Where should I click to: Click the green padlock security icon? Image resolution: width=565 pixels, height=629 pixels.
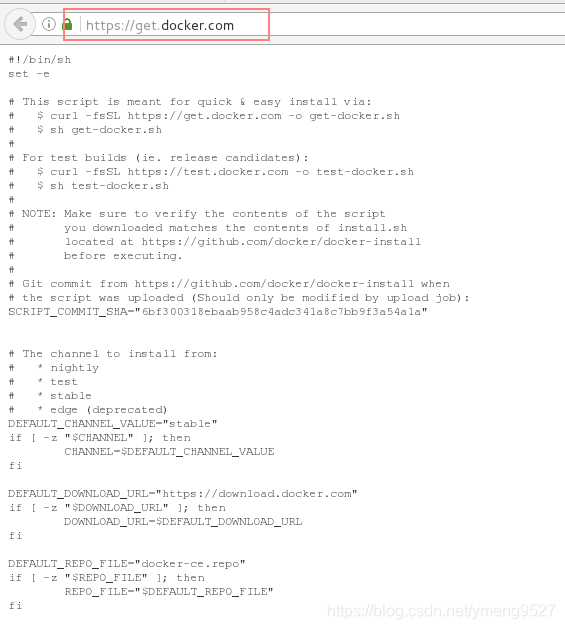[67, 24]
